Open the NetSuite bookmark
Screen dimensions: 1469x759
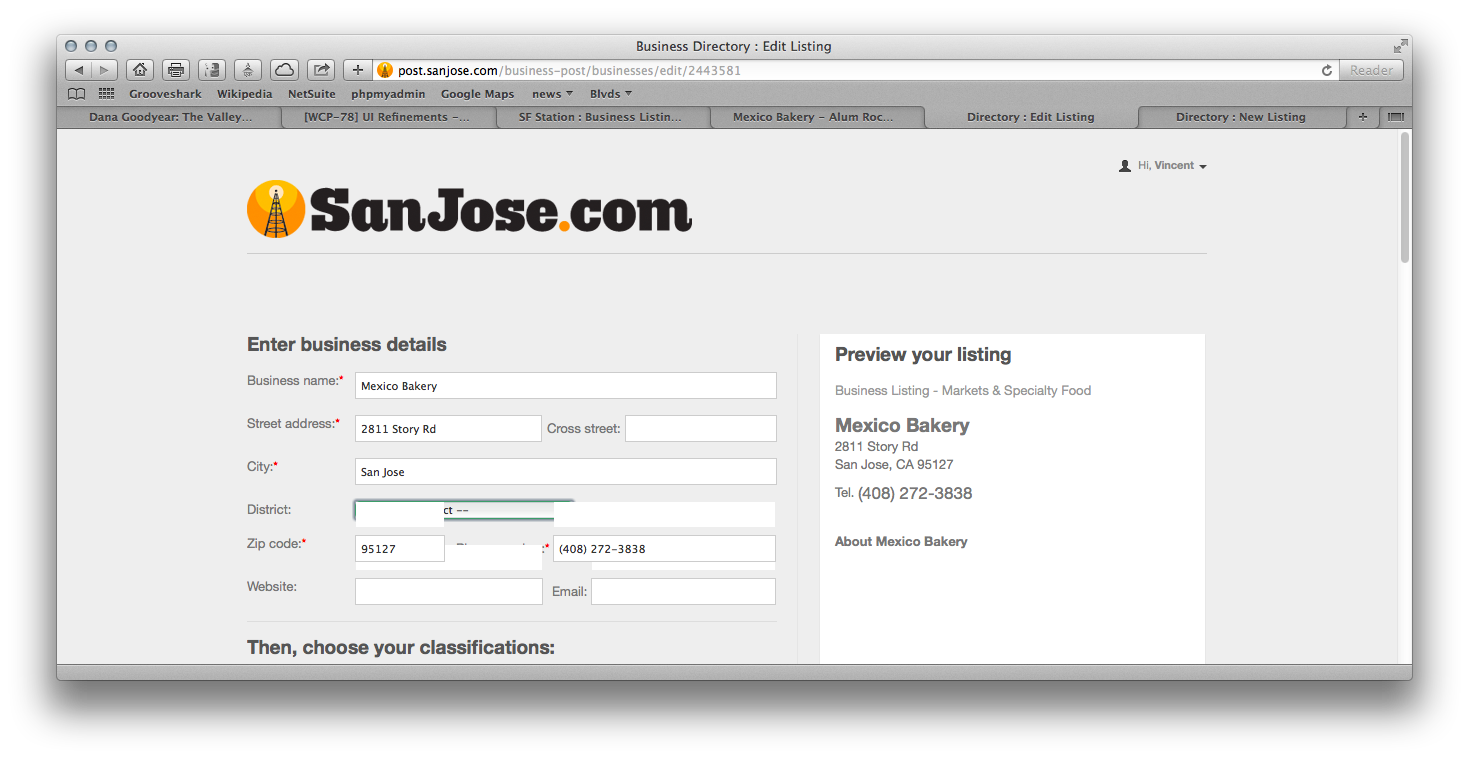tap(312, 94)
